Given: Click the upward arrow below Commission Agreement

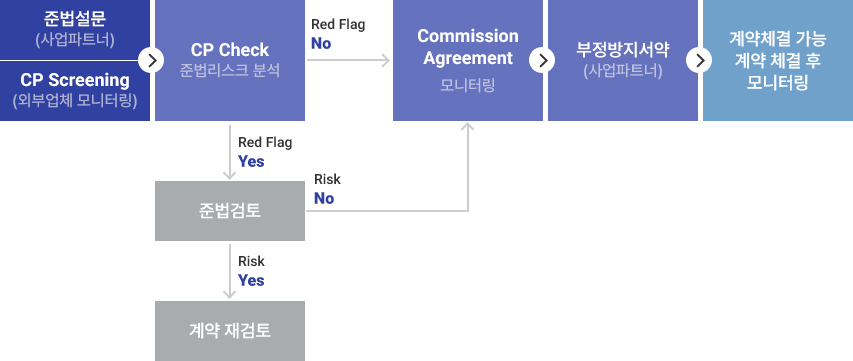Looking at the screenshot, I should pos(467,167).
